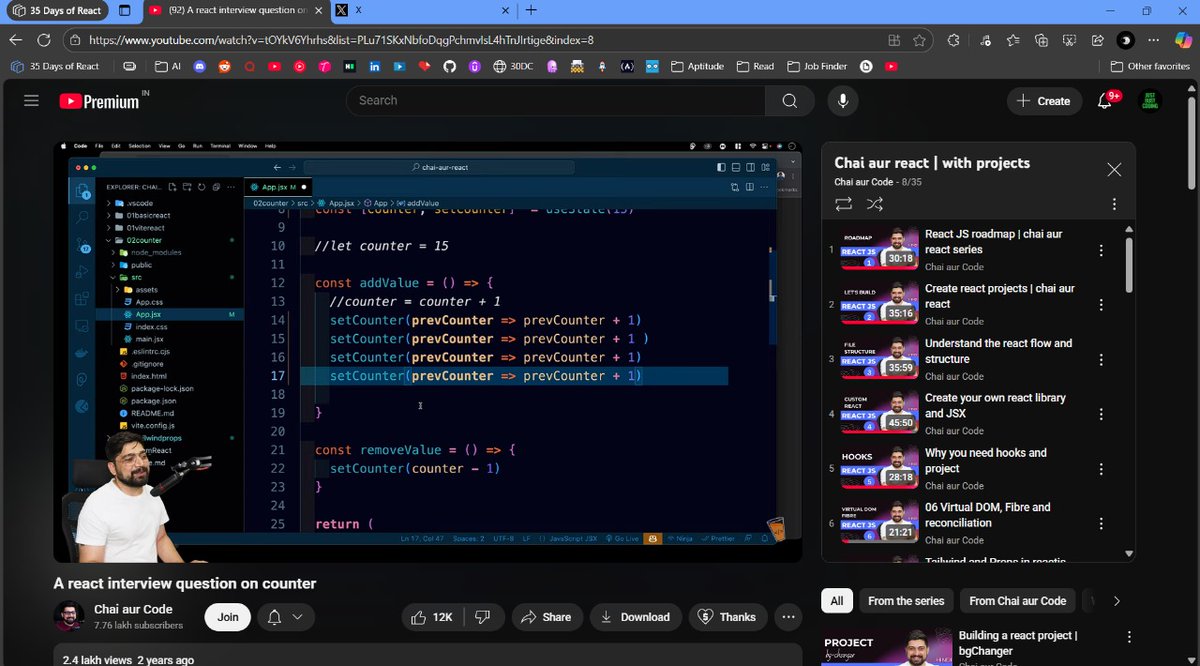Close the Chai aur react playlist panel

1114,170
